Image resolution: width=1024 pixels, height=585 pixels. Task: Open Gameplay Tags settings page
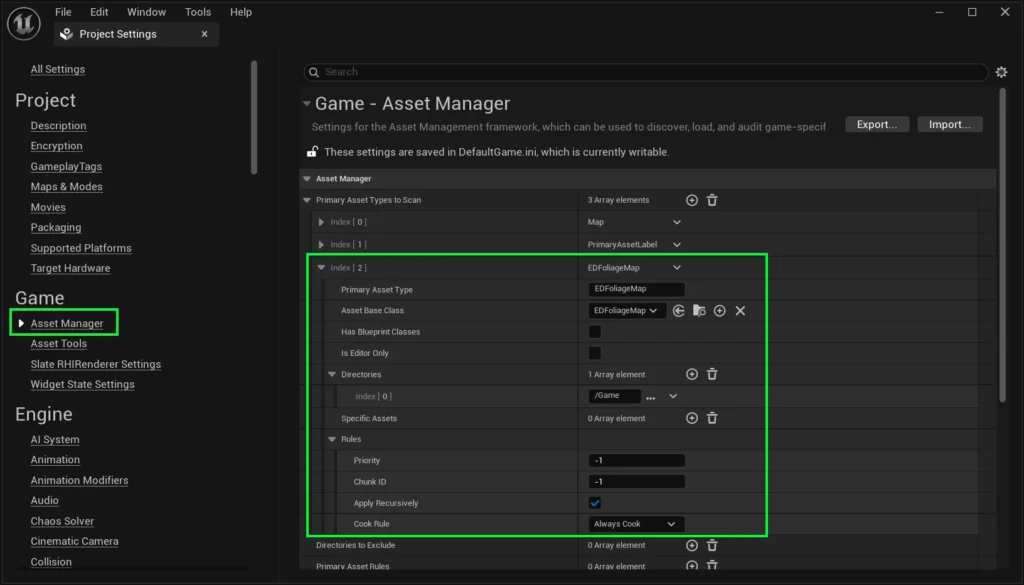click(66, 166)
